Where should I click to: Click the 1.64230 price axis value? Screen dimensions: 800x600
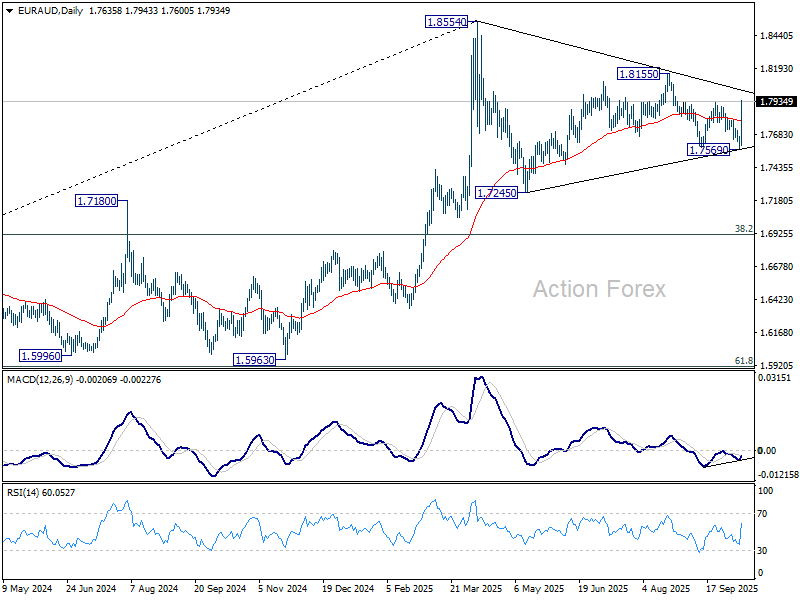coord(777,299)
